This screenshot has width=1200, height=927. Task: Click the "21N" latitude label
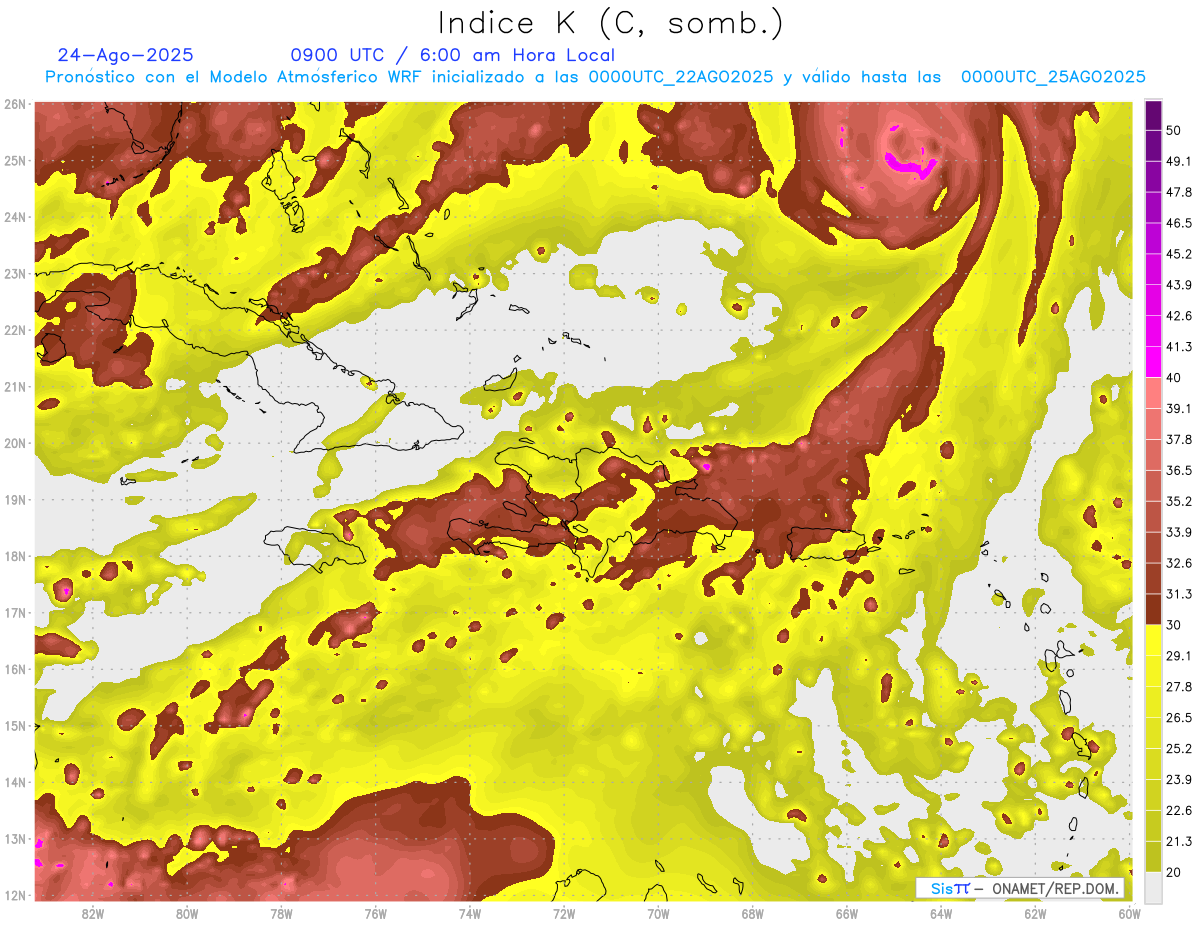(15, 387)
